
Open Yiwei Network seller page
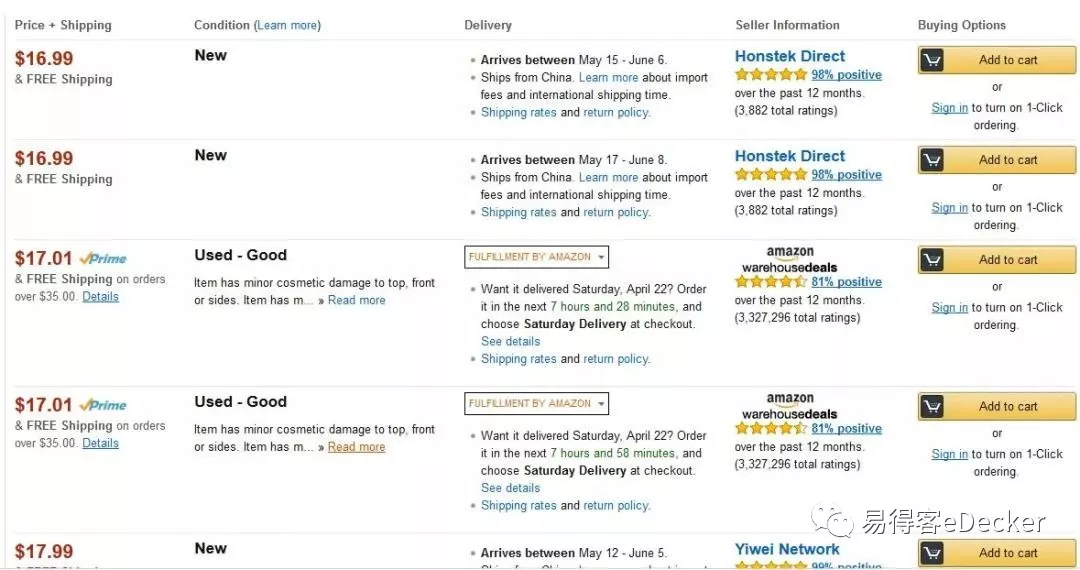787,549
